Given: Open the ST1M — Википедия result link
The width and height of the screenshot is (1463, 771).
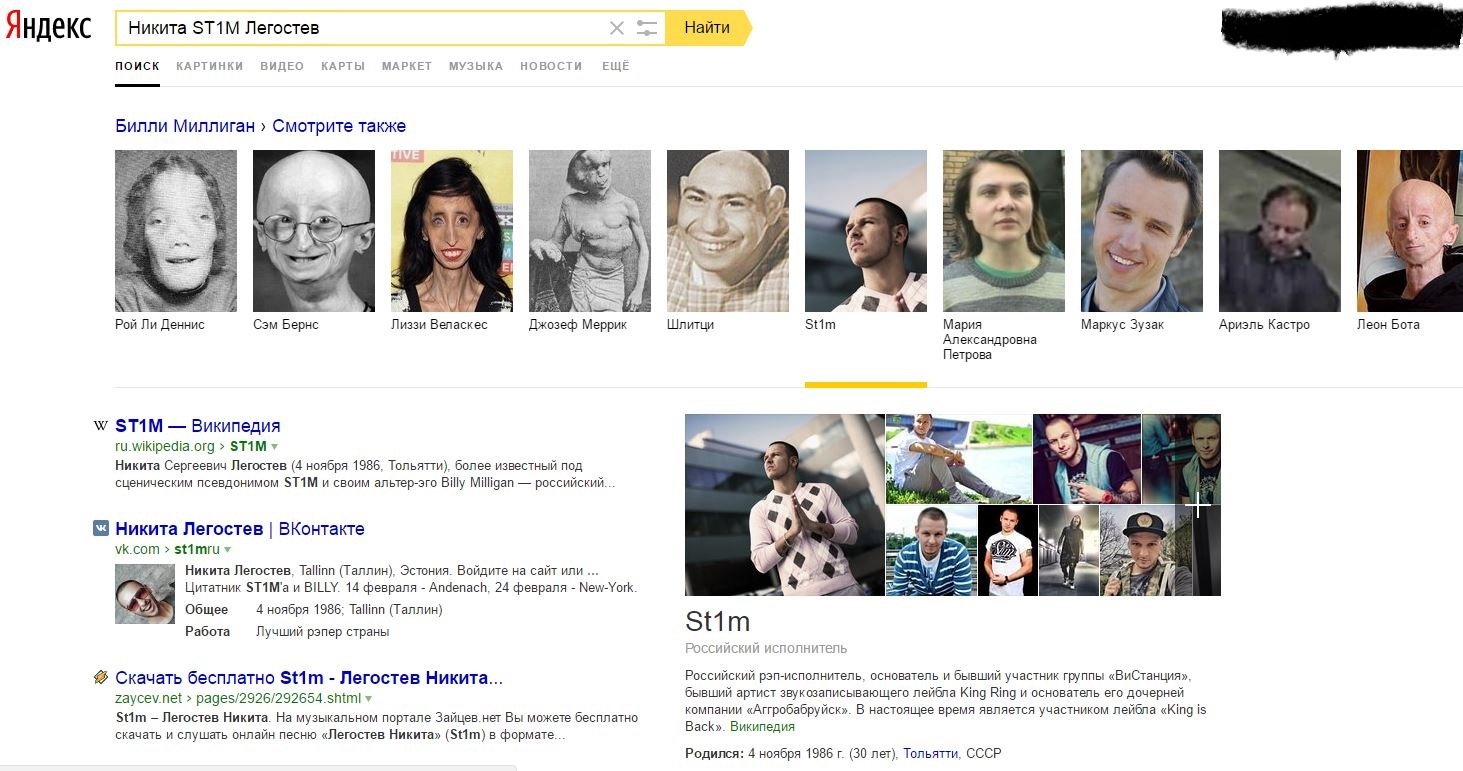Looking at the screenshot, I should [197, 426].
